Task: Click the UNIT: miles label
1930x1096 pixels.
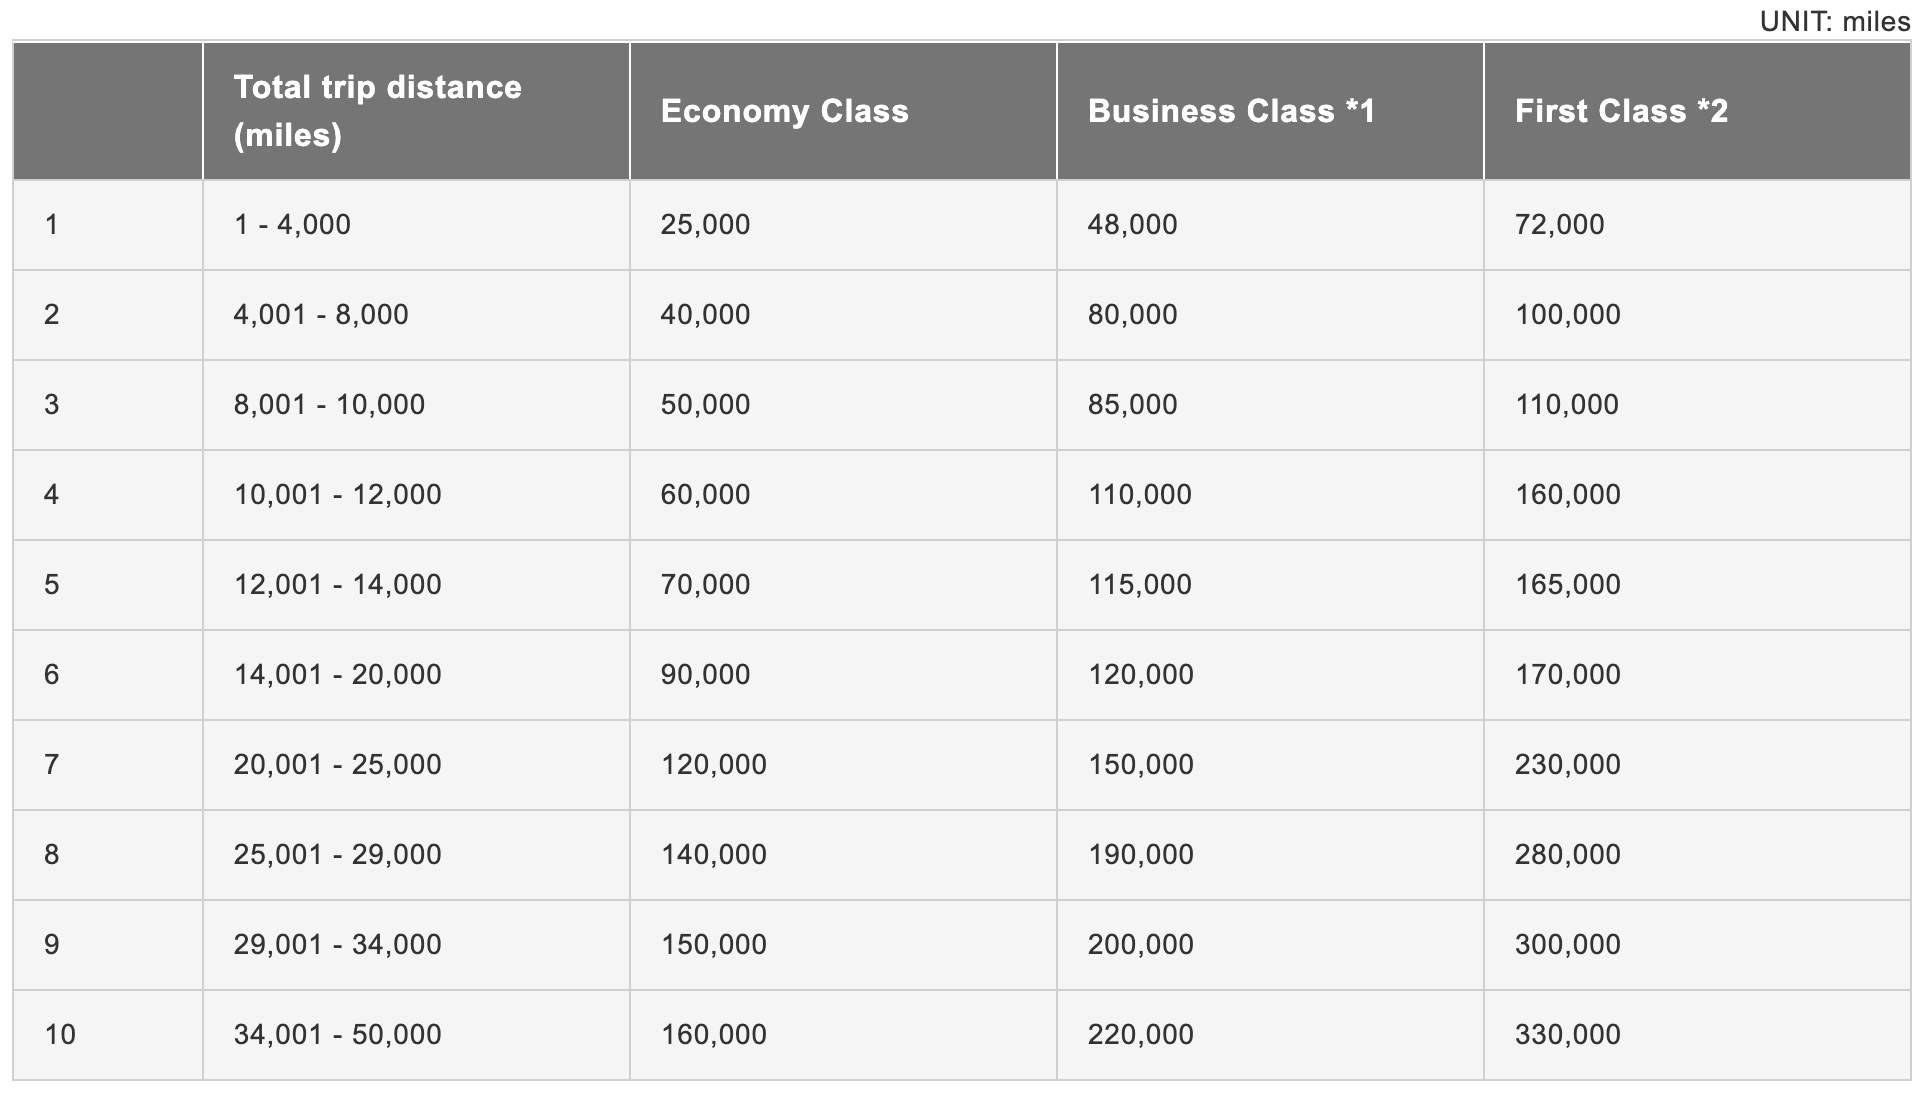Action: coord(1834,20)
